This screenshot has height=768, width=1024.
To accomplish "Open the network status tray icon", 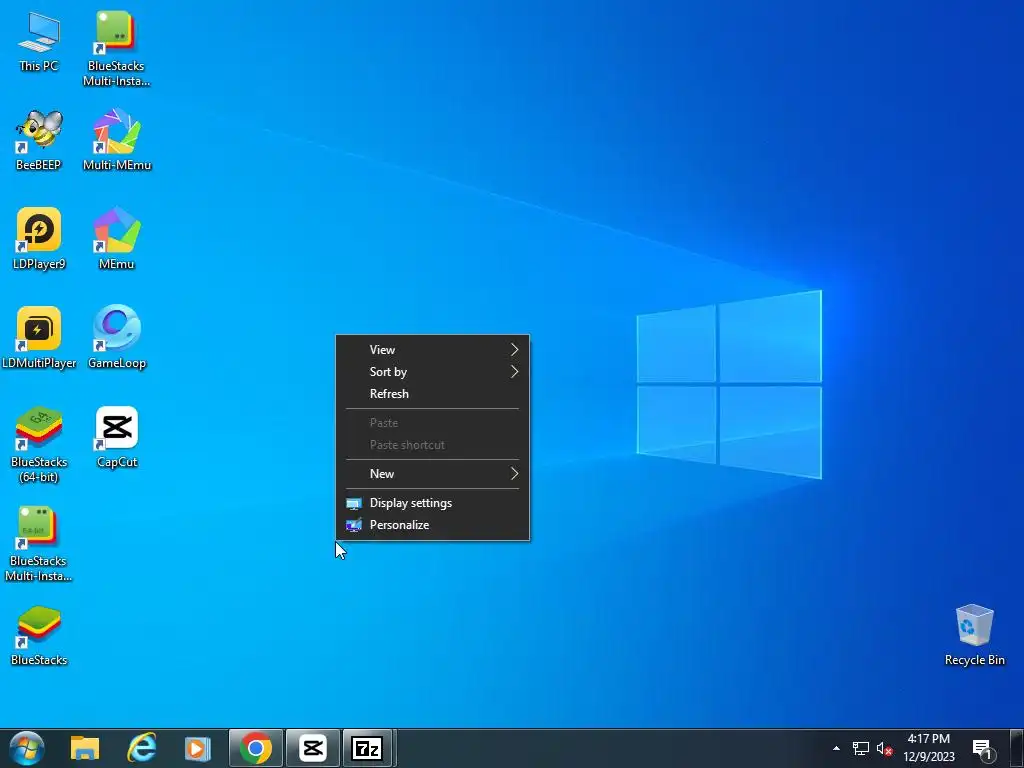I will (x=861, y=748).
